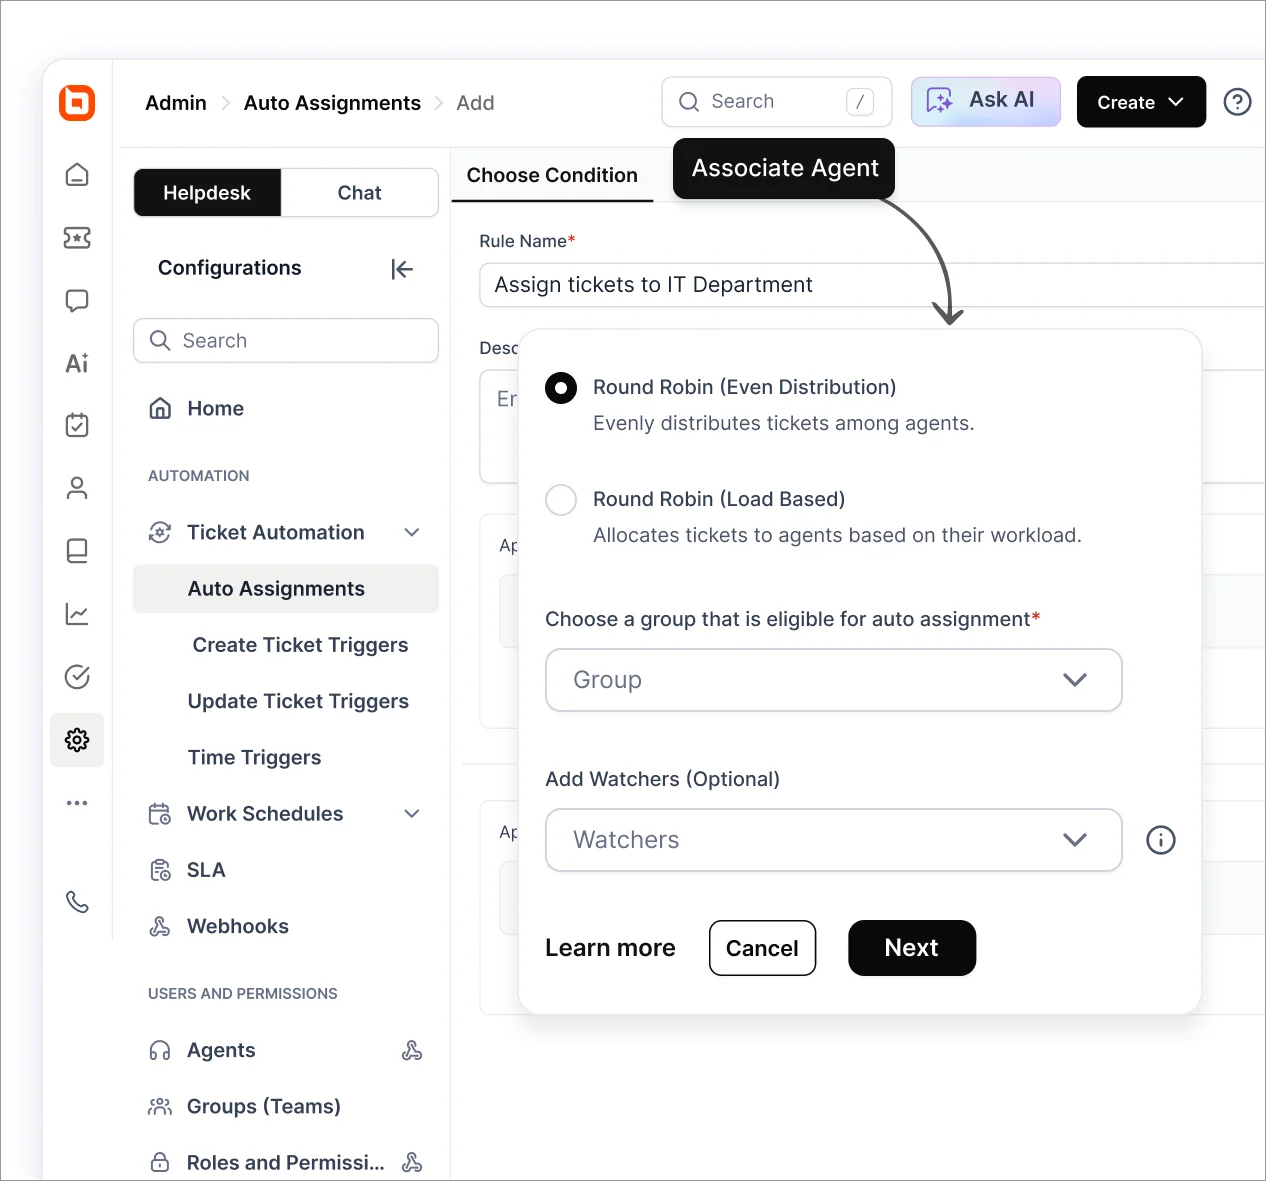
Task: Focus the top Search field
Action: pos(776,102)
